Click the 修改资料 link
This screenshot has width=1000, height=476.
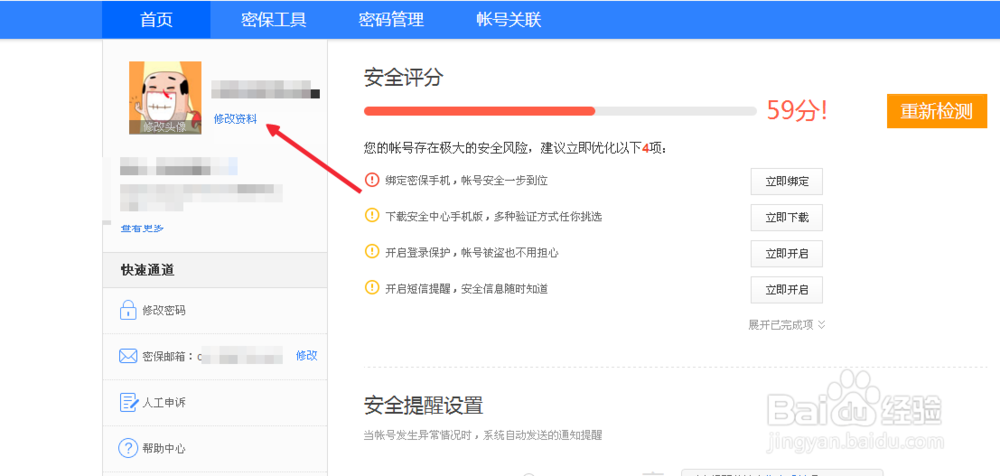(235, 119)
